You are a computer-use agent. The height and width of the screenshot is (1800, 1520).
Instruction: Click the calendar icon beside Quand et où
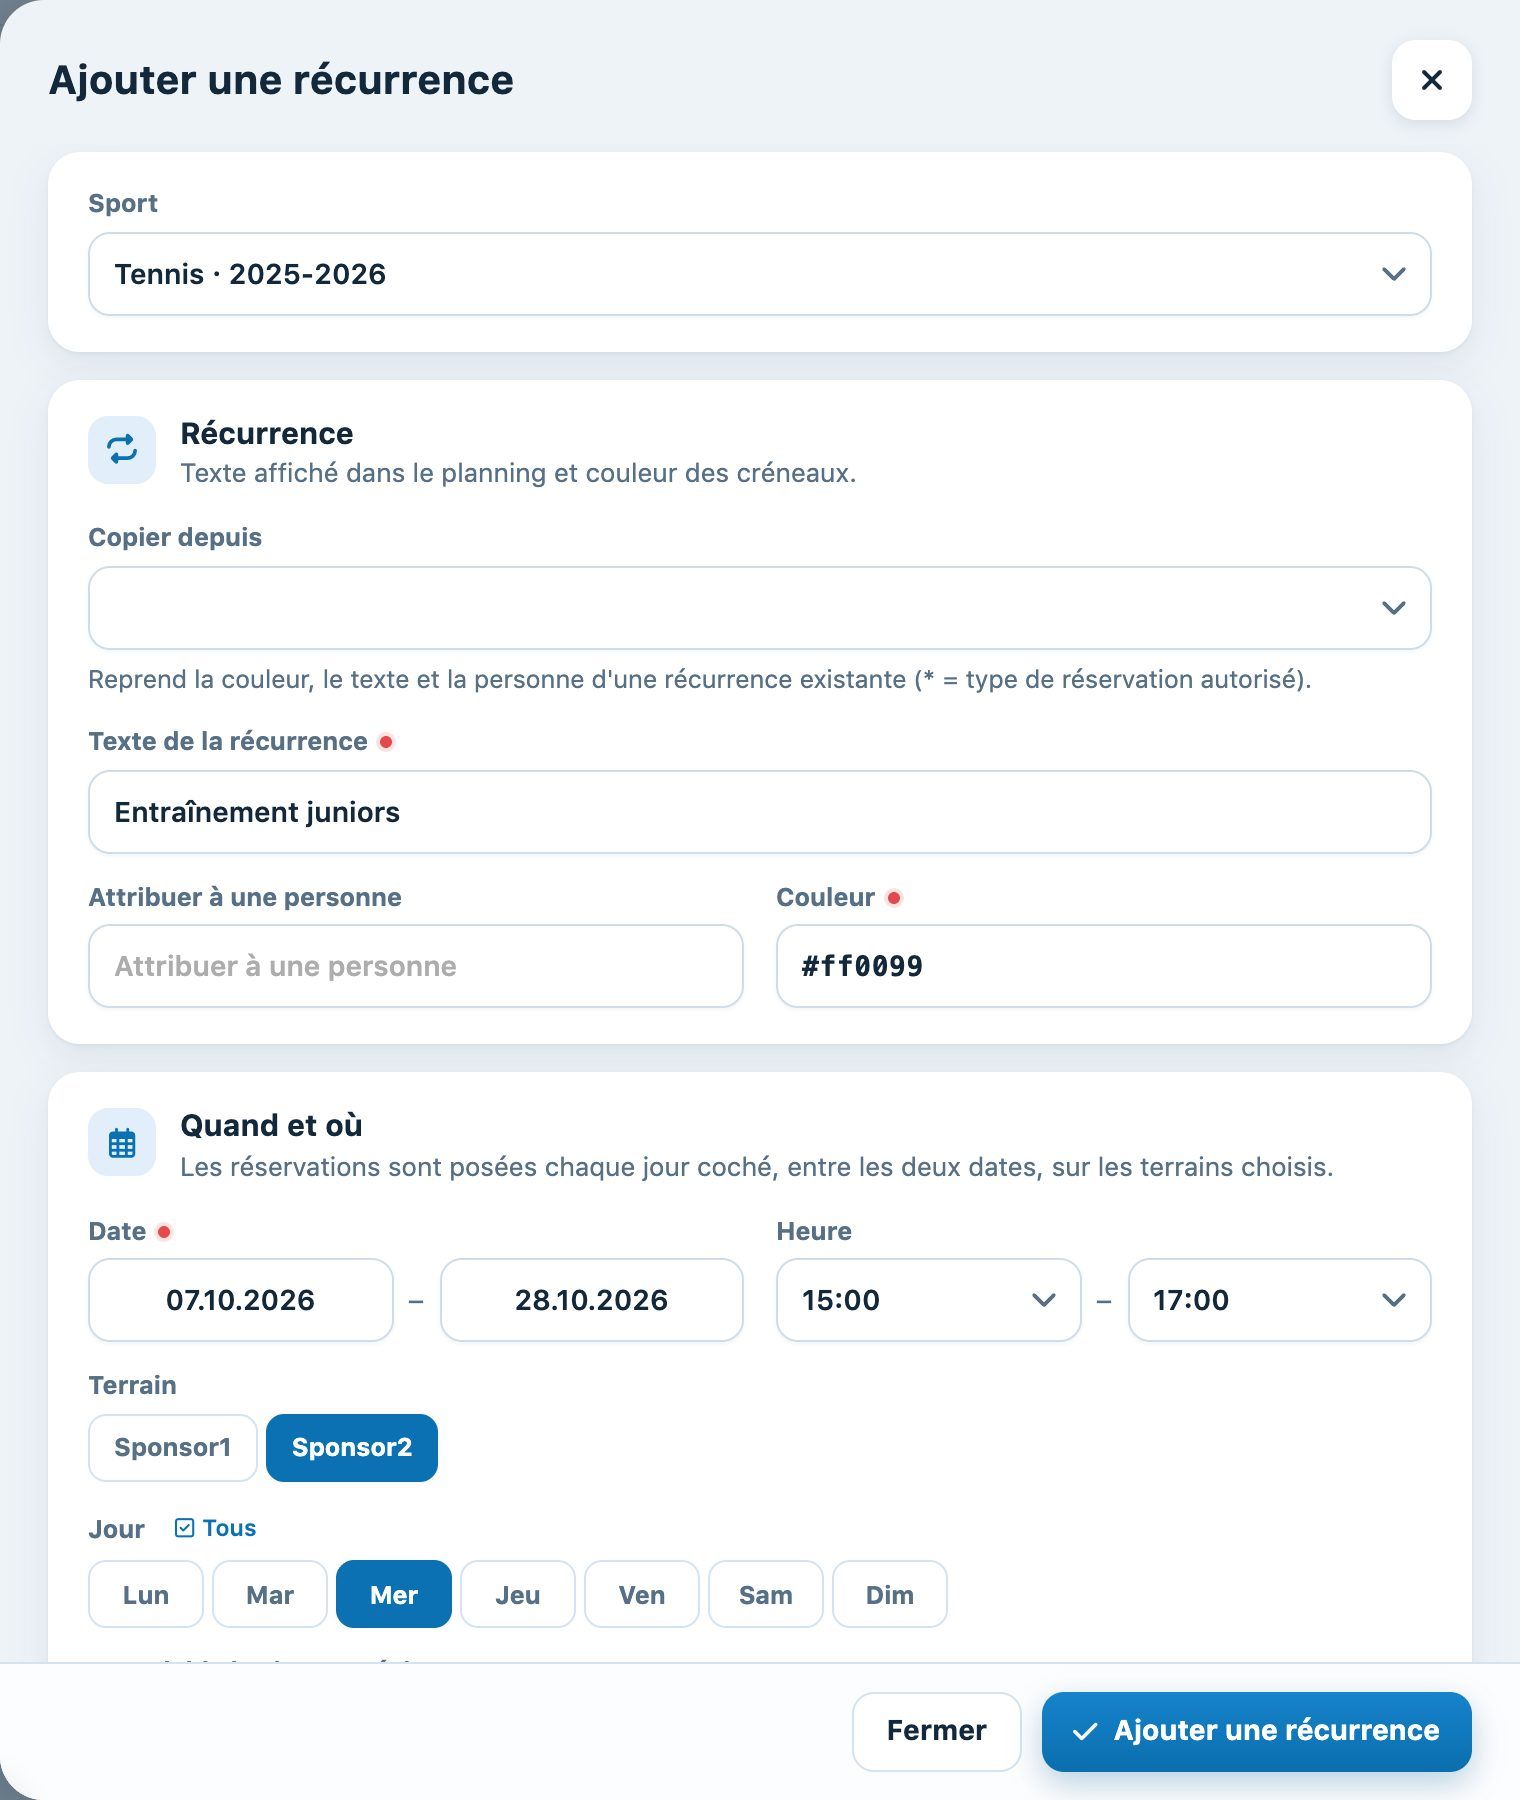coord(122,1142)
